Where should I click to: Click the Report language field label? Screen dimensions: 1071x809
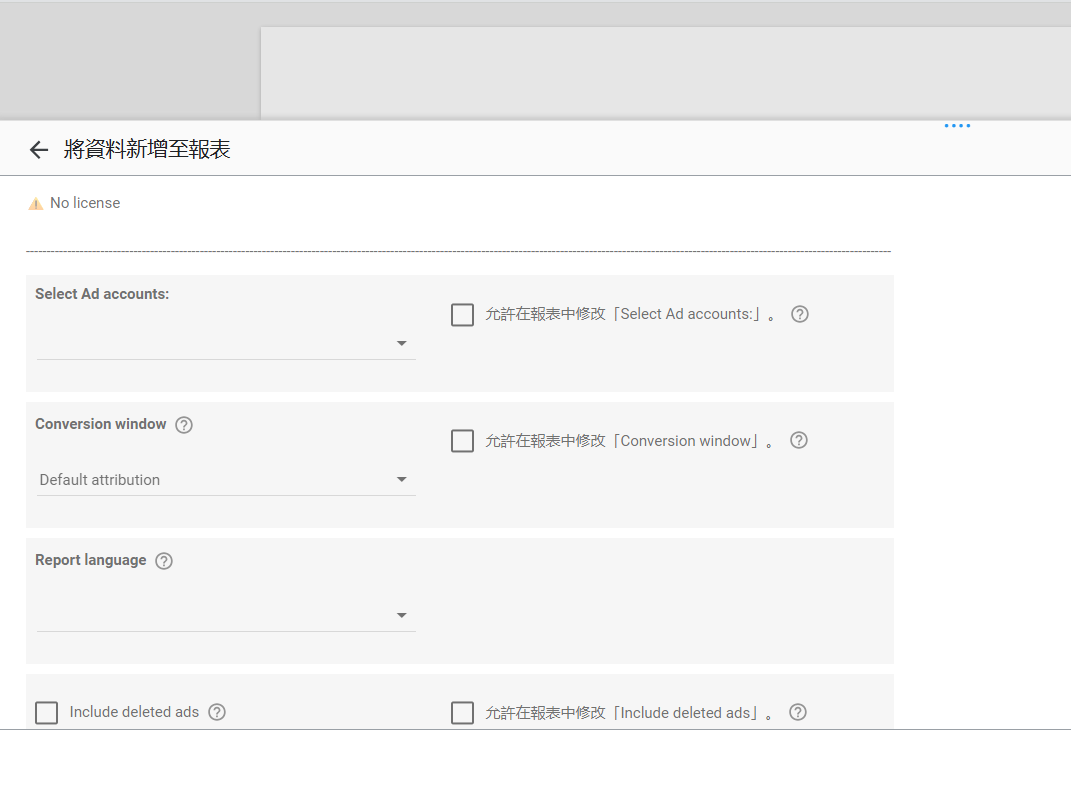point(91,560)
